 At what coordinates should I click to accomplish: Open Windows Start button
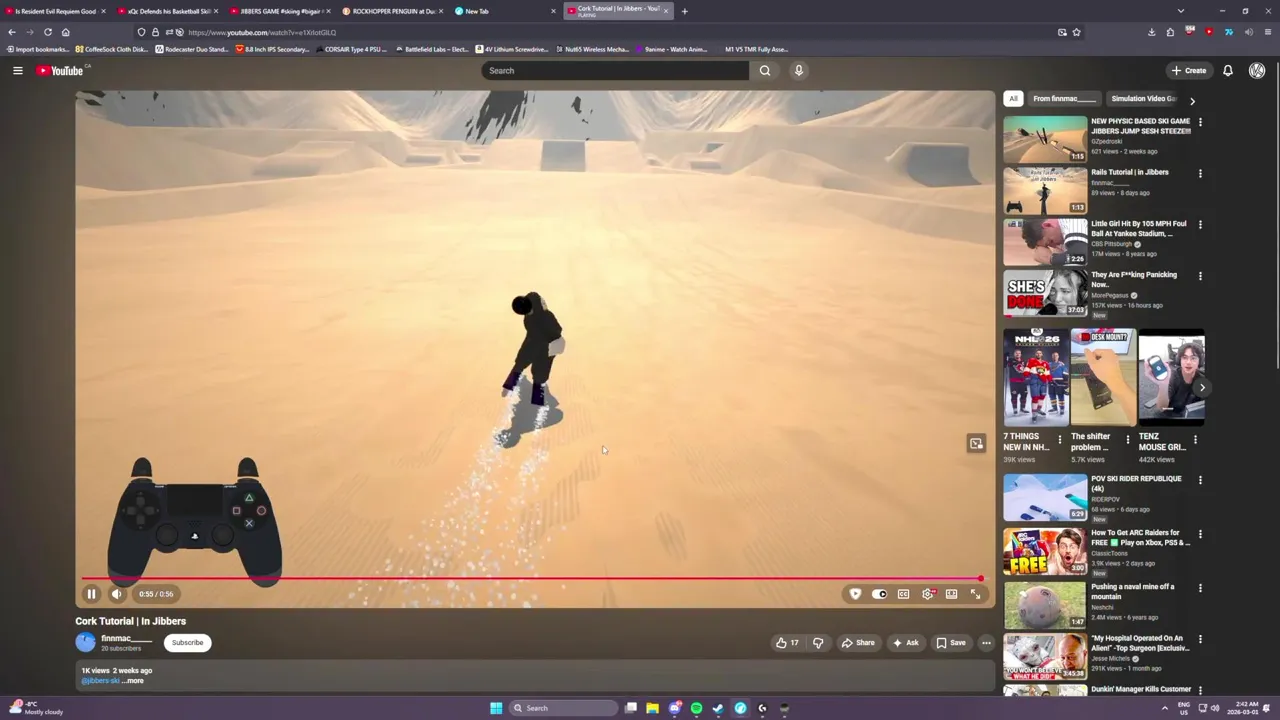coord(496,708)
